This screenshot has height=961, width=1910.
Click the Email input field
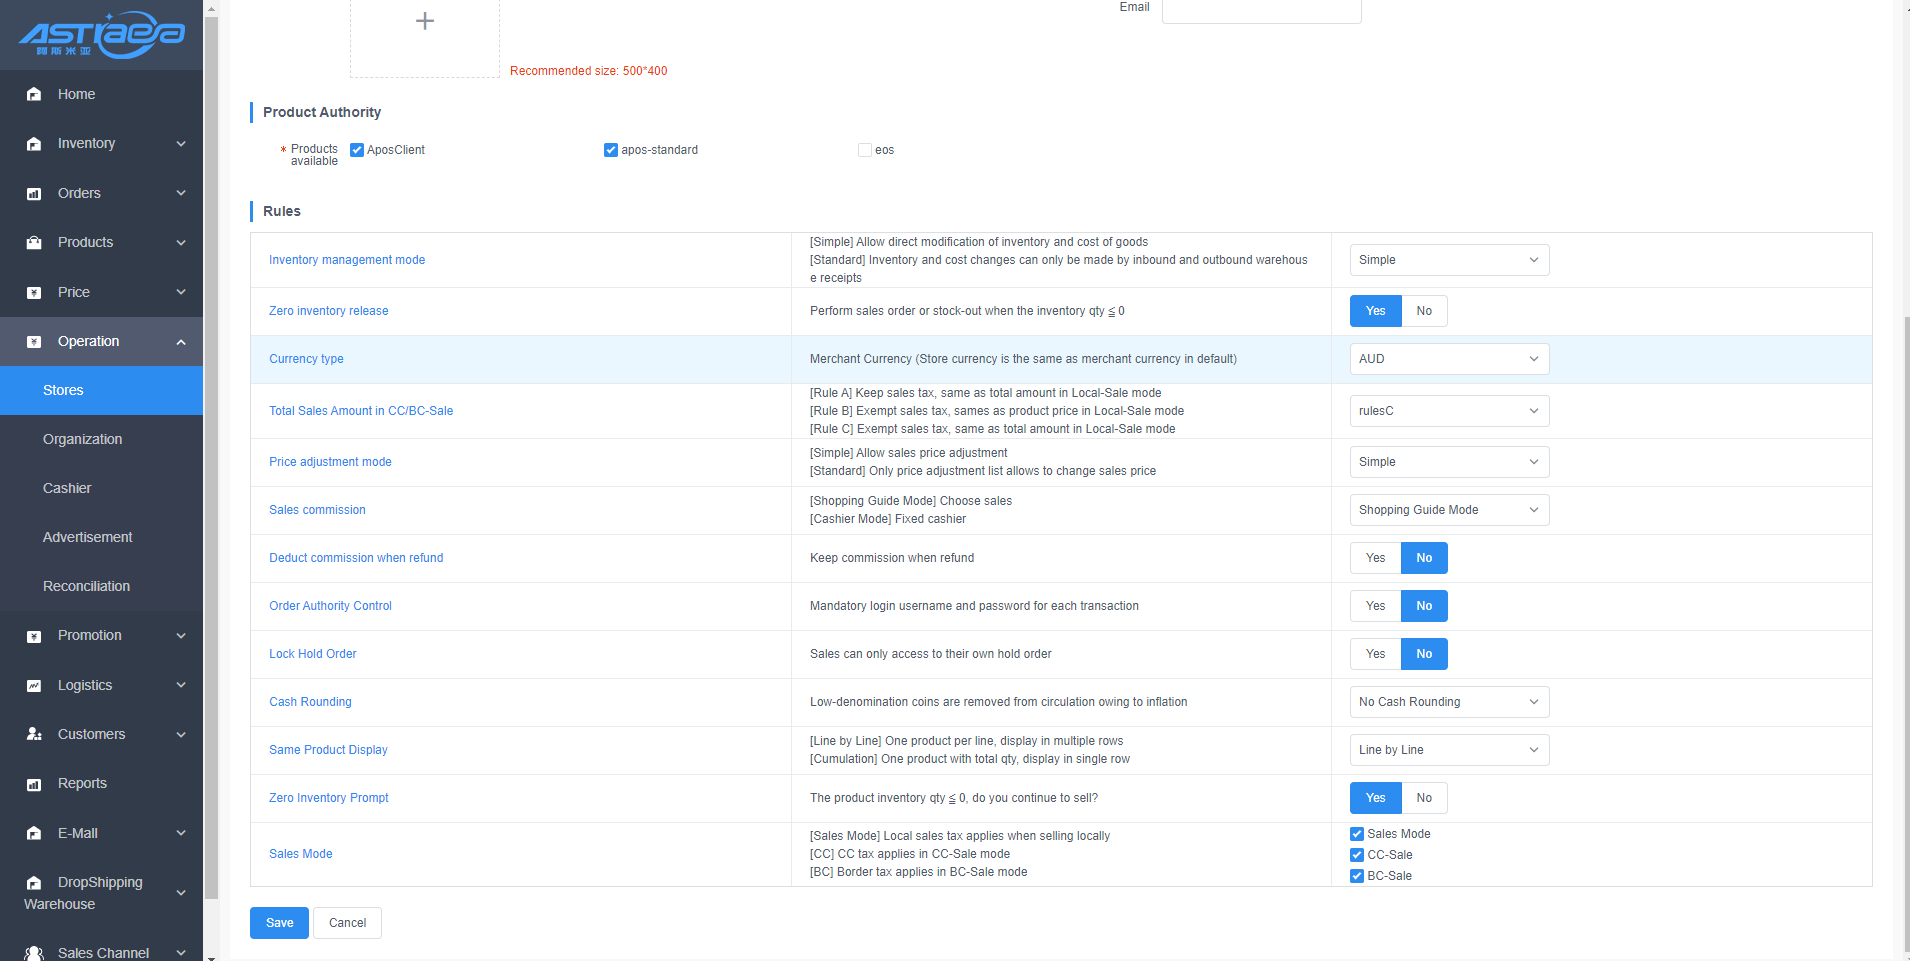click(1261, 9)
